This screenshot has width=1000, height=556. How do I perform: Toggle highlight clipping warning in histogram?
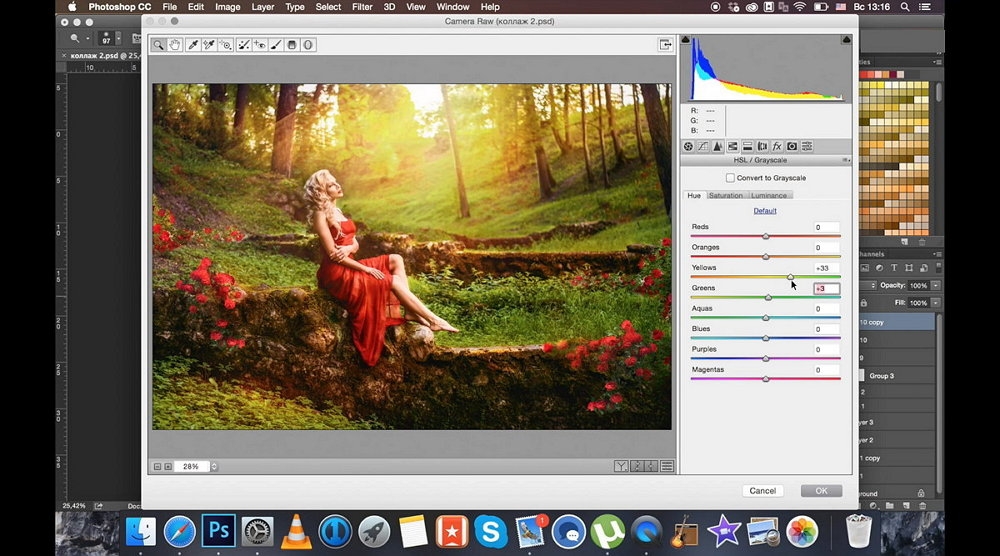coord(846,40)
